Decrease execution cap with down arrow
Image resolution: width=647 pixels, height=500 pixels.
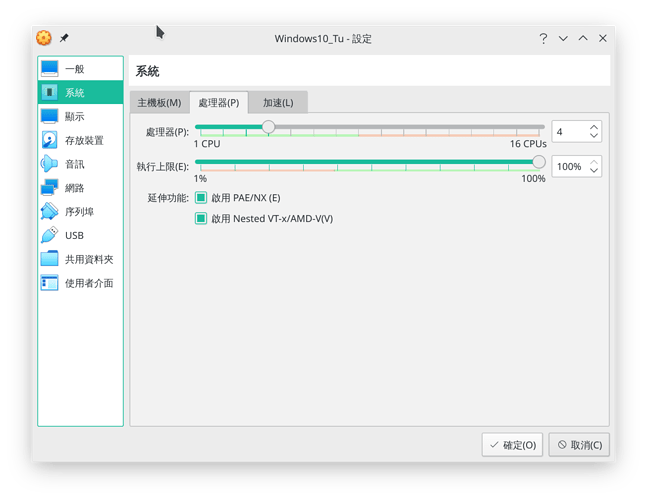pos(594,170)
